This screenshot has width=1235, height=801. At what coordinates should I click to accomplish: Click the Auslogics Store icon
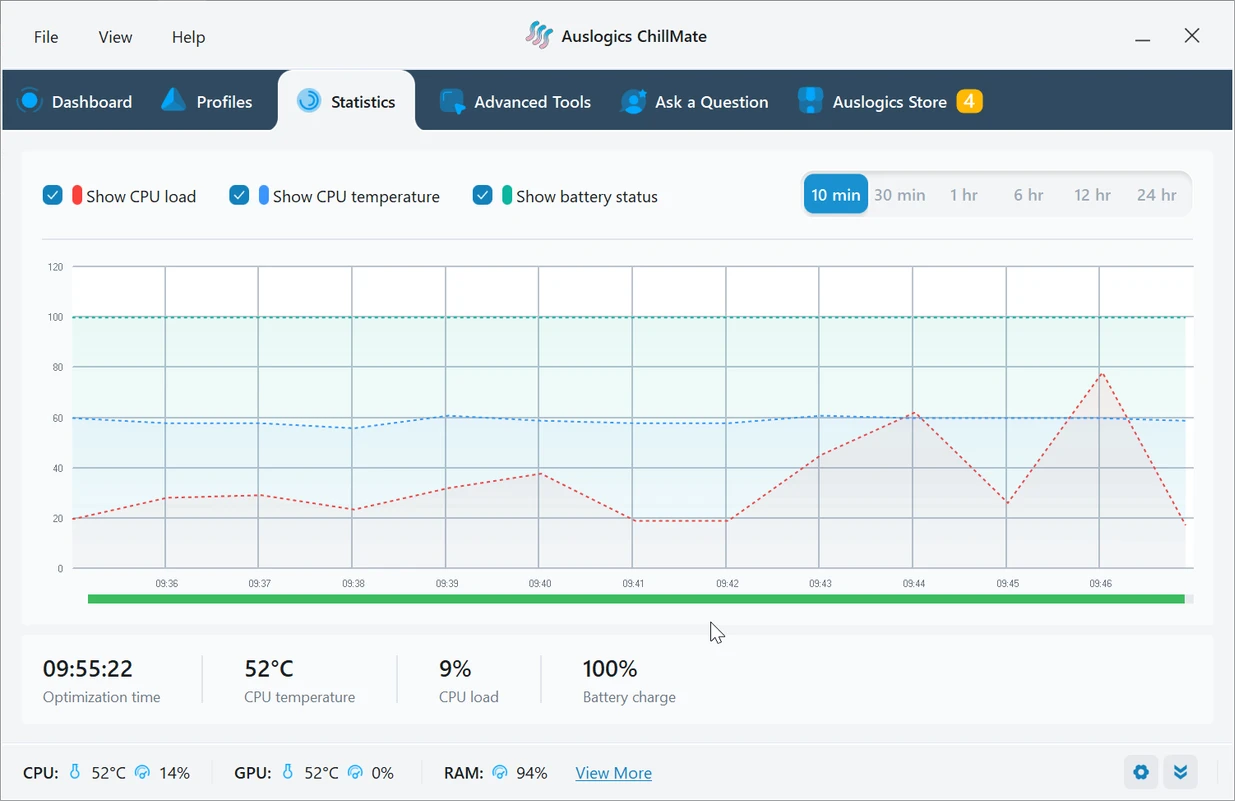click(810, 101)
